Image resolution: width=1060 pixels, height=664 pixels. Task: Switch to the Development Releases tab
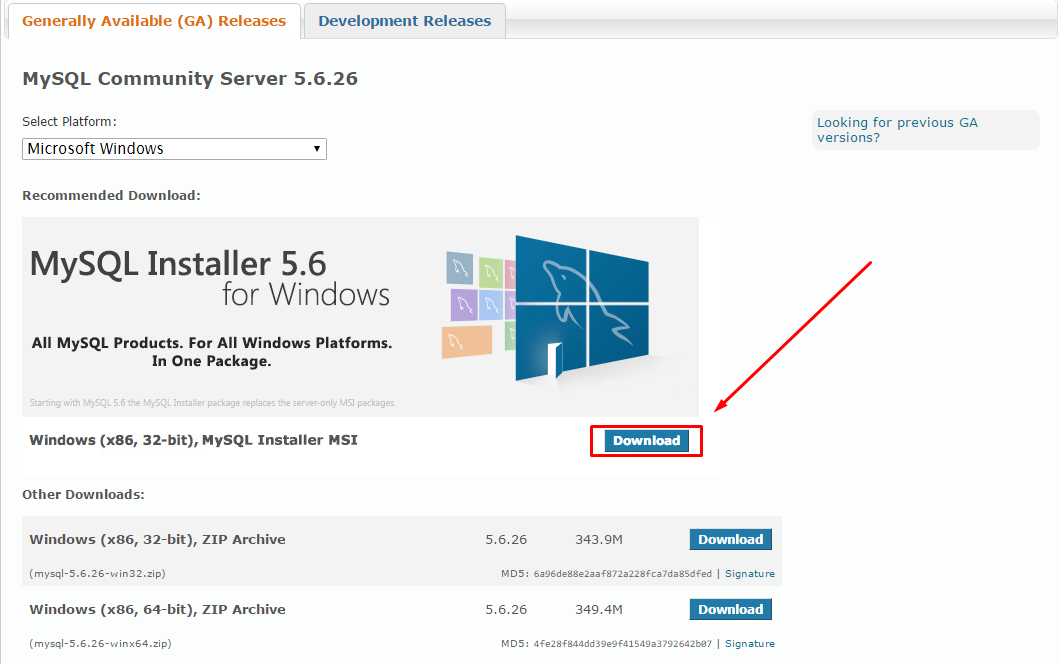404,20
